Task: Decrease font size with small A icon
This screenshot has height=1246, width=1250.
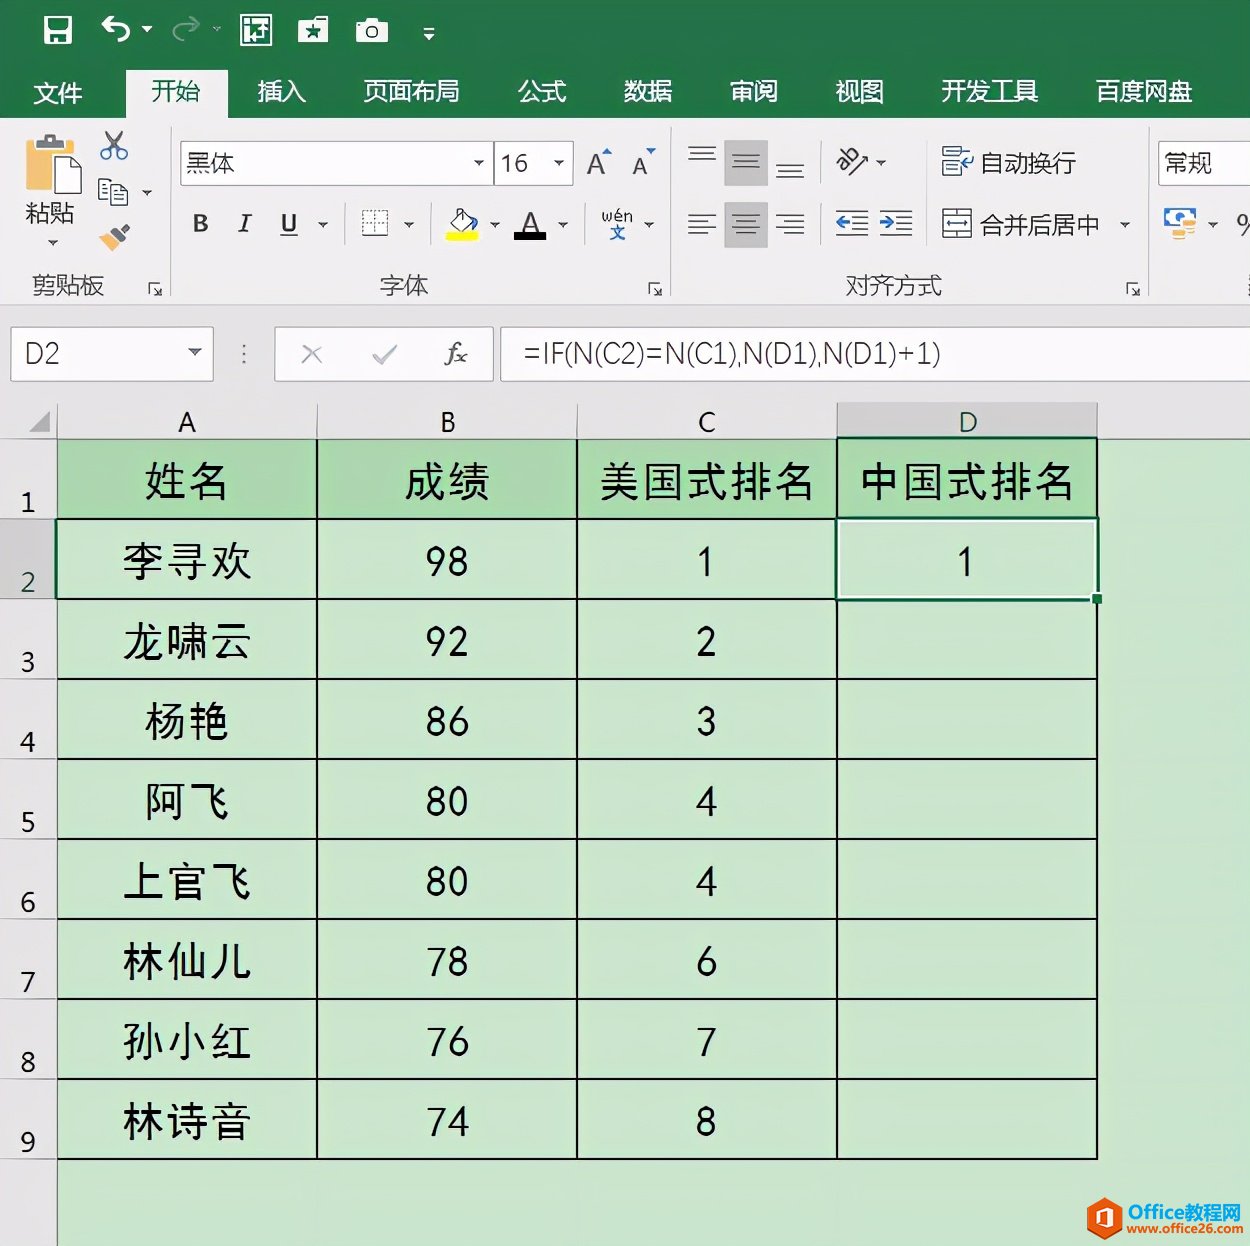Action: (642, 163)
